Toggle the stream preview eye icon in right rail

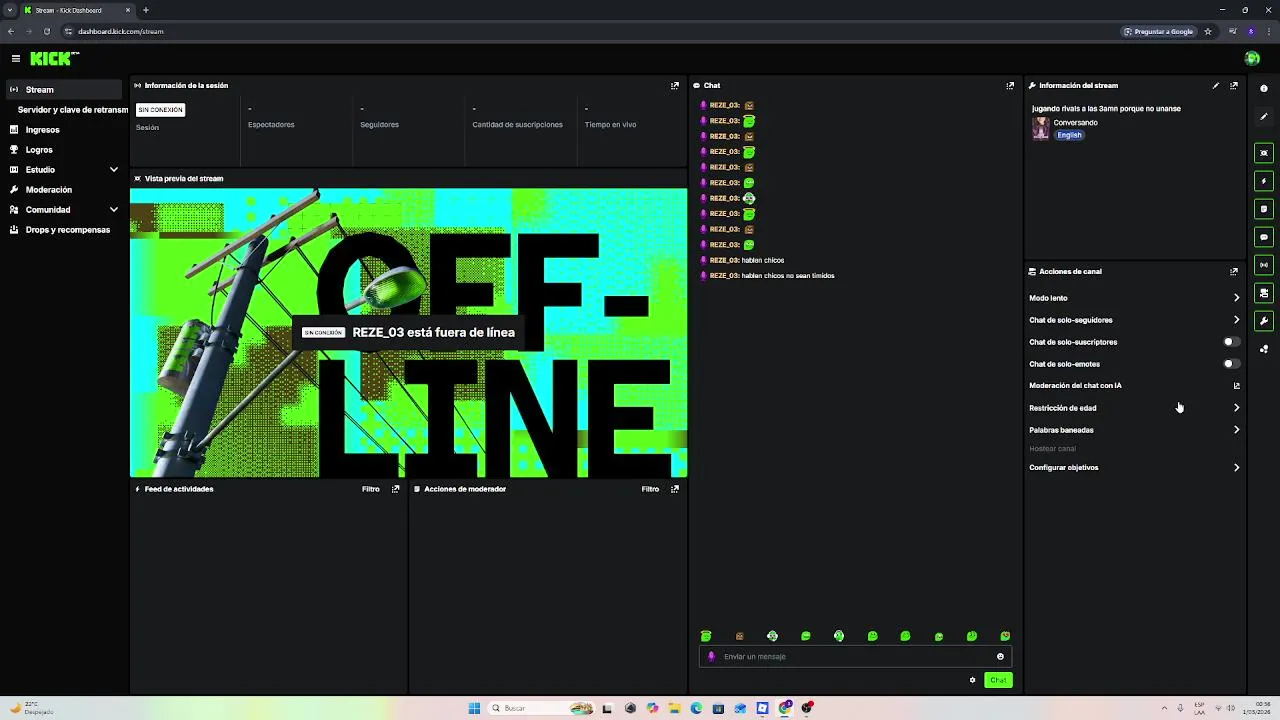(x=1264, y=153)
